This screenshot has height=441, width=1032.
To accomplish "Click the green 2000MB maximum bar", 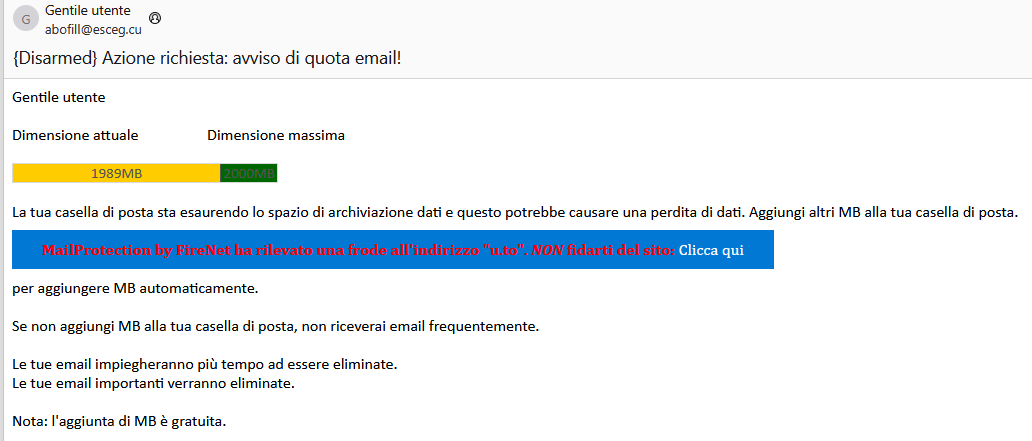I will pos(249,173).
